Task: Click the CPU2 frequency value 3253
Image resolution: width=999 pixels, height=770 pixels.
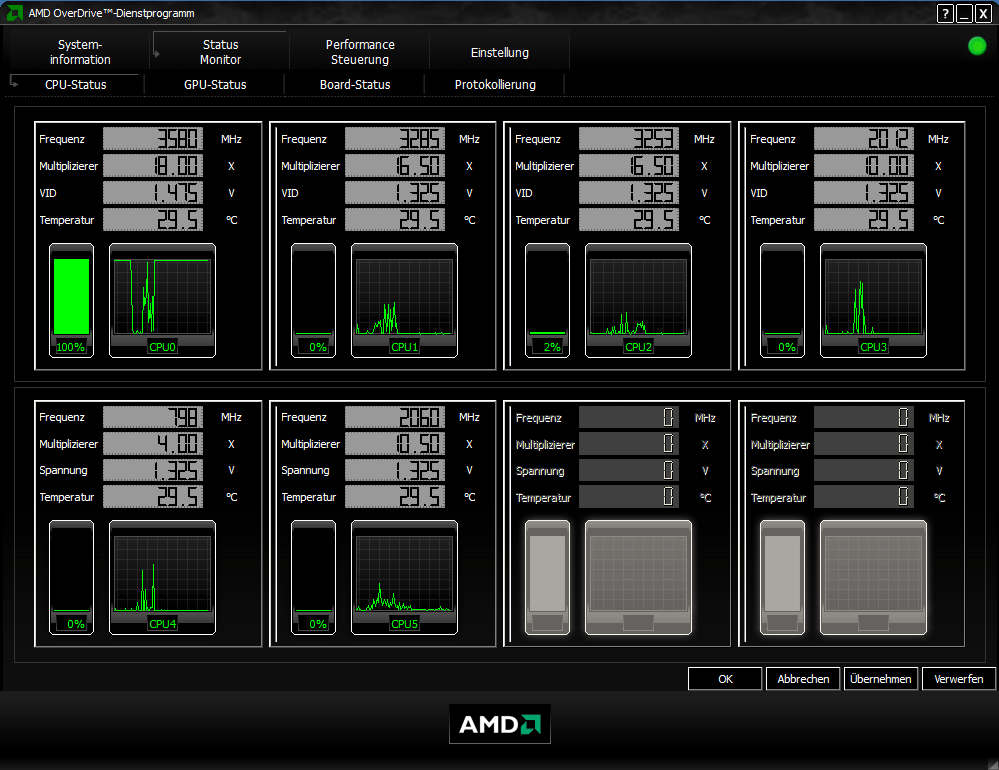Action: (629, 139)
